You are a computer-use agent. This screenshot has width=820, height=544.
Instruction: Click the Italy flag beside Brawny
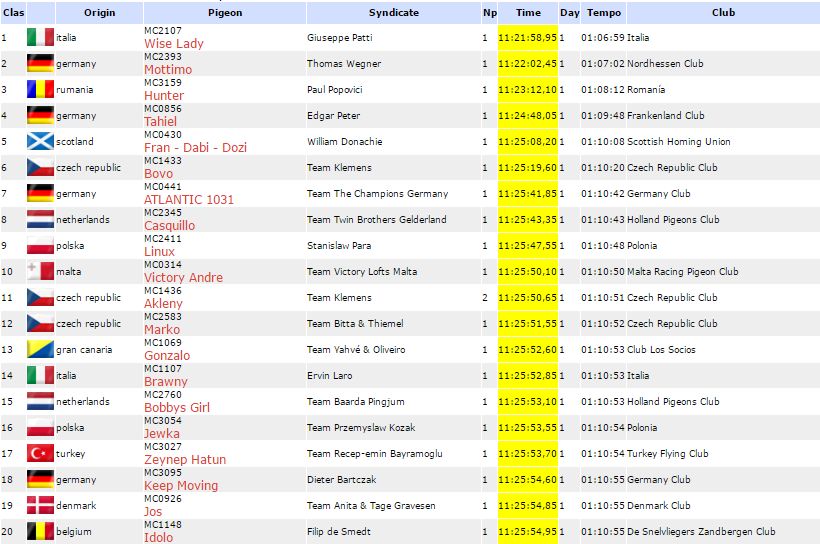click(40, 375)
